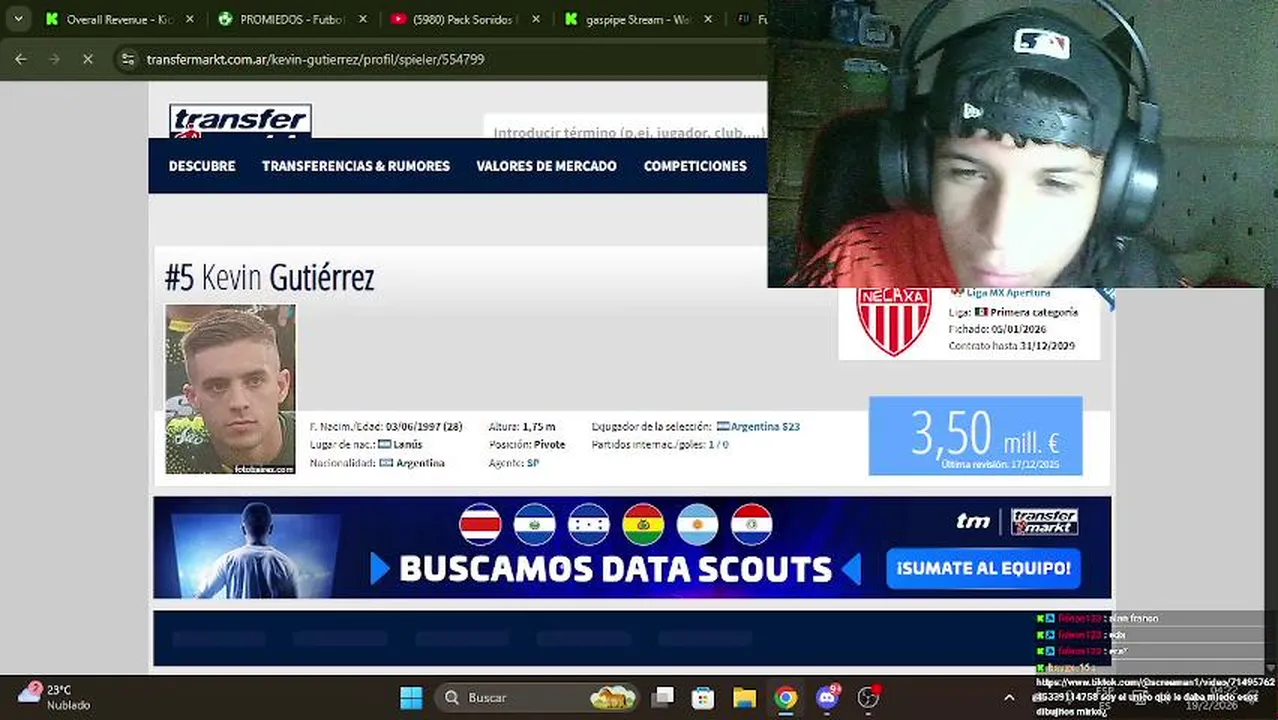Viewport: 1278px width, 720px height.
Task: Close the gaspipe Stream tab
Action: pyautogui.click(x=709, y=19)
